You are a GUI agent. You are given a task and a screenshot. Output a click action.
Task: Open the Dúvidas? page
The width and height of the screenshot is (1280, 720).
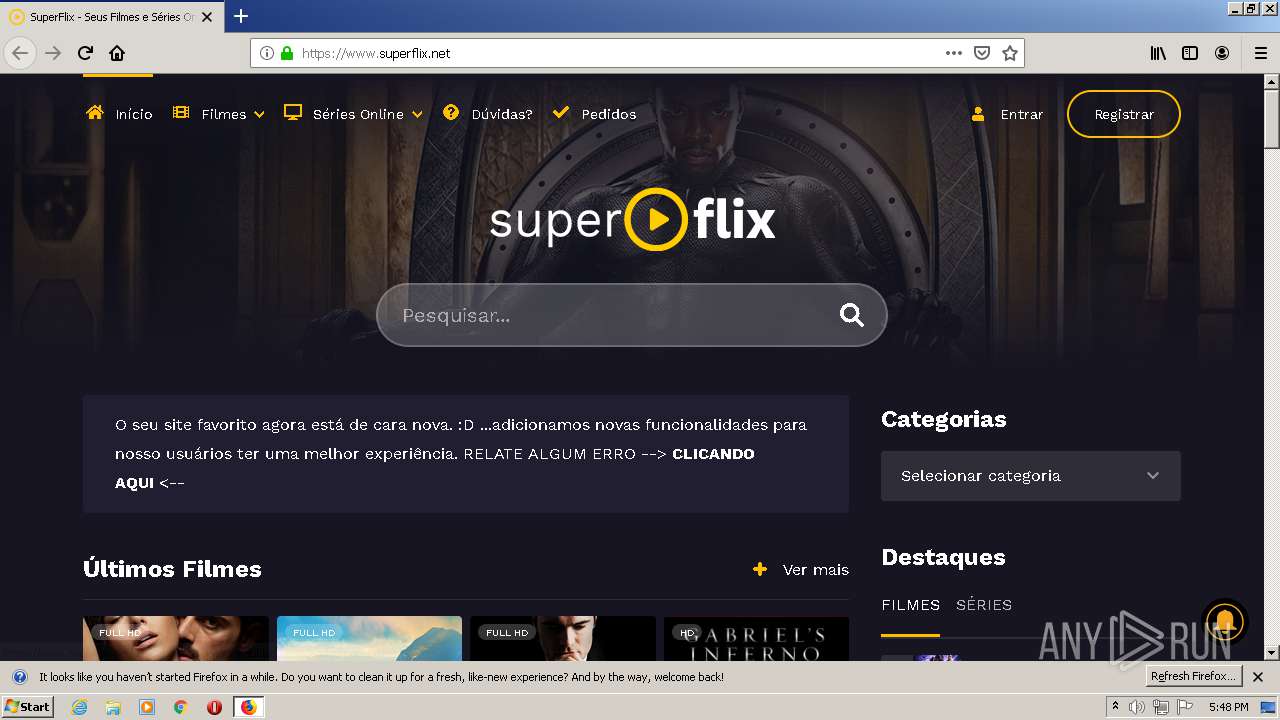click(x=488, y=114)
